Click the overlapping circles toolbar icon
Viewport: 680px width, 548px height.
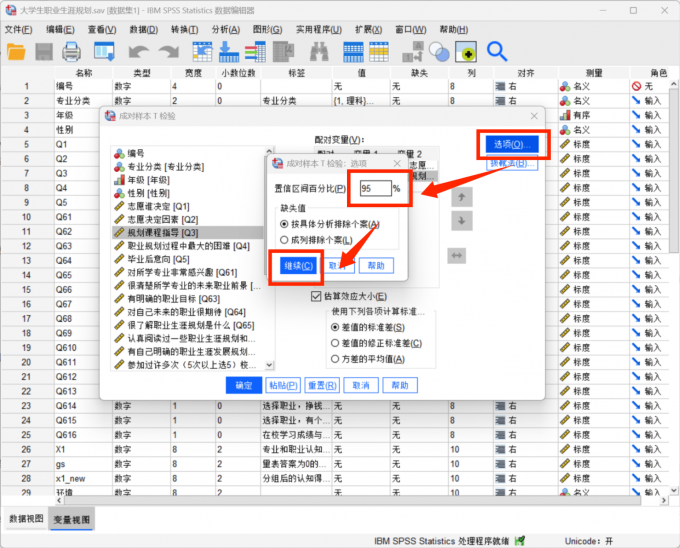click(x=439, y=52)
